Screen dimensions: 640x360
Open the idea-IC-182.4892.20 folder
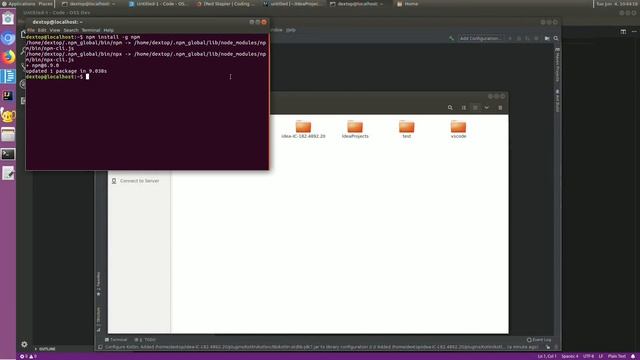click(x=303, y=129)
